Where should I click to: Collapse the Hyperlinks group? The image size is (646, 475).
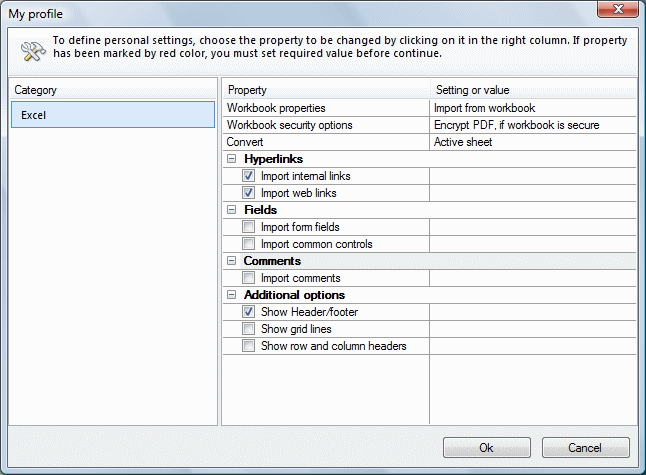pos(232,159)
